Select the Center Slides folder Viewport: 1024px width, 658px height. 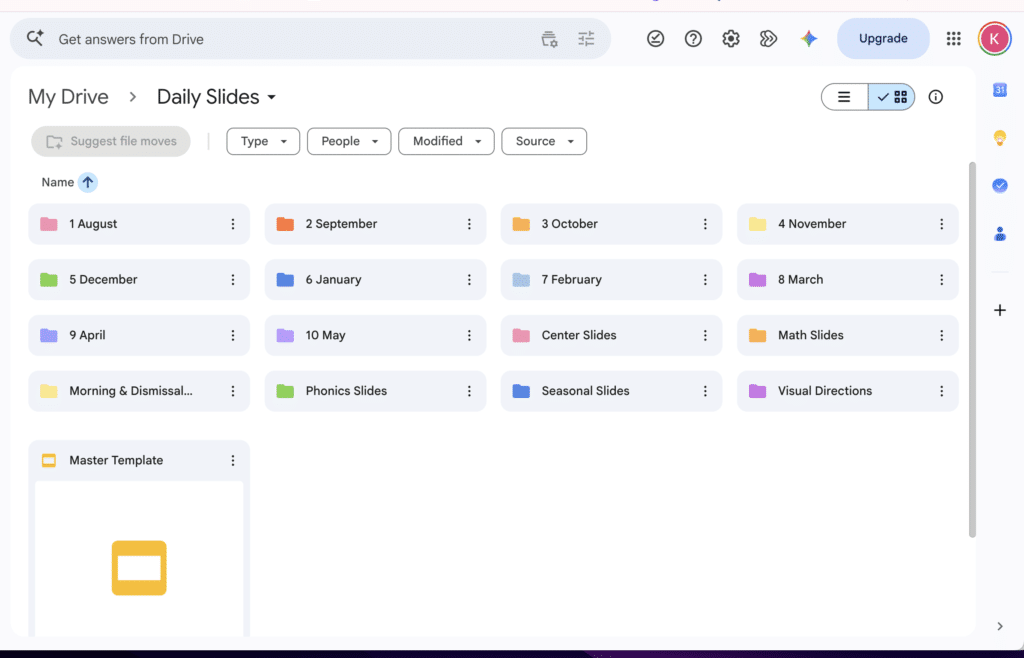pos(611,336)
